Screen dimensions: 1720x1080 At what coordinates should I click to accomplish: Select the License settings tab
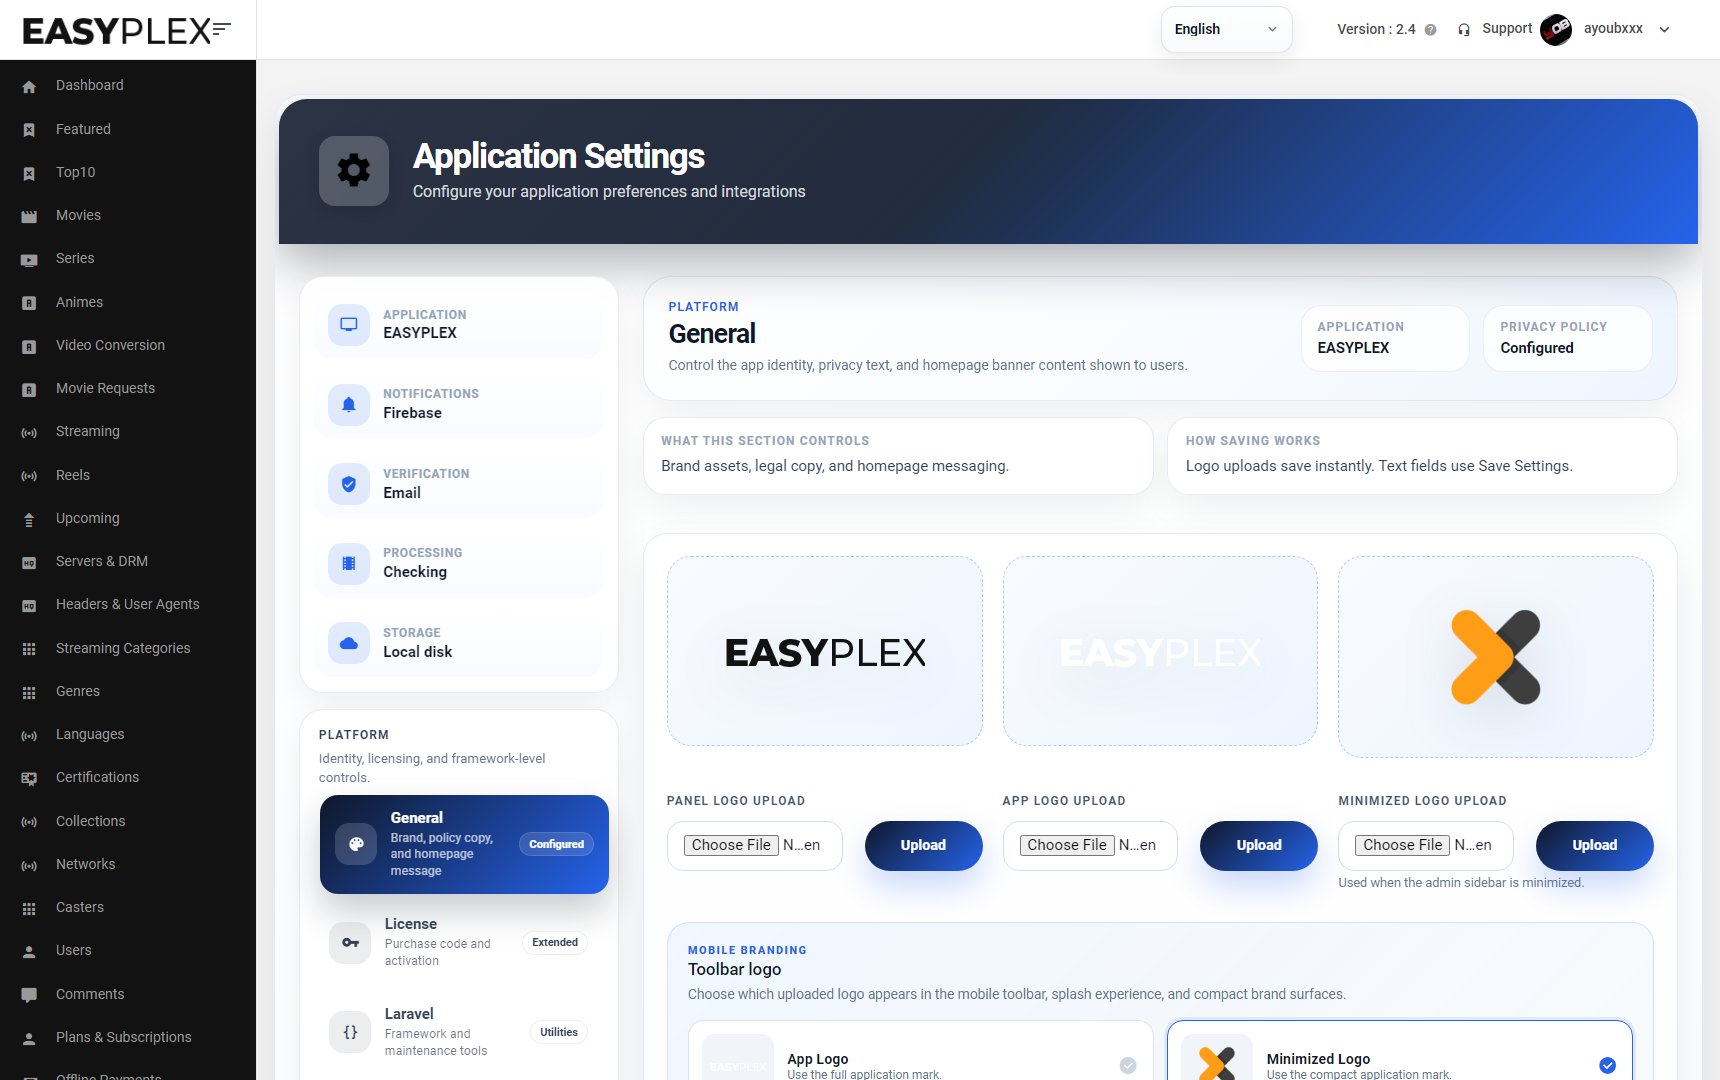click(x=464, y=942)
